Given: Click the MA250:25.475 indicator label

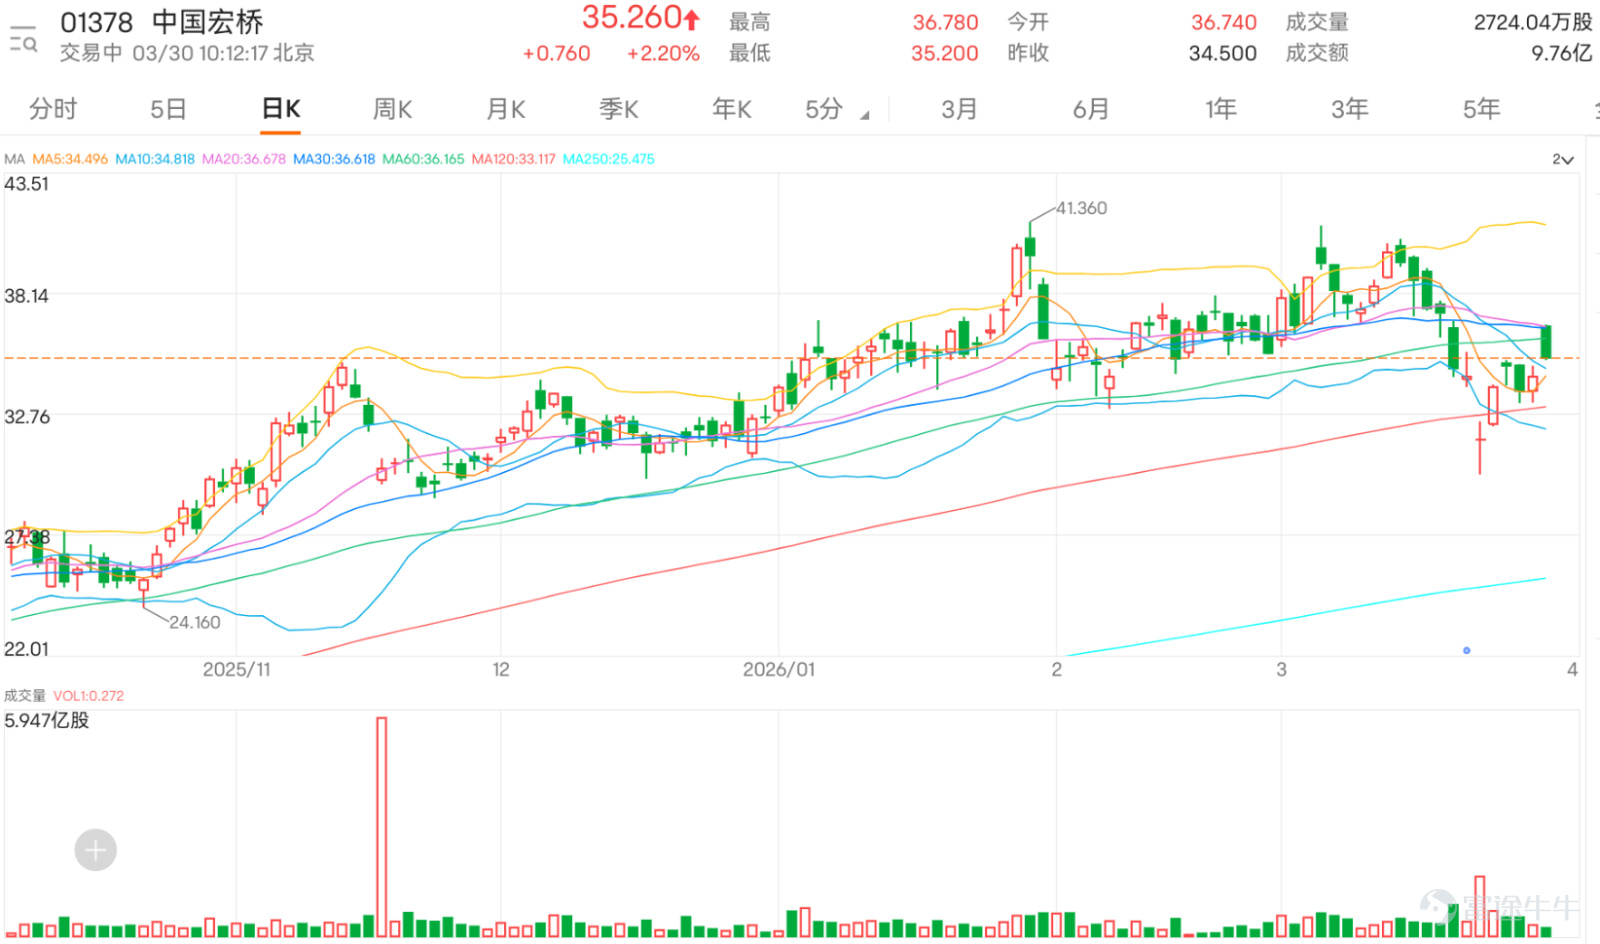Looking at the screenshot, I should (x=609, y=159).
